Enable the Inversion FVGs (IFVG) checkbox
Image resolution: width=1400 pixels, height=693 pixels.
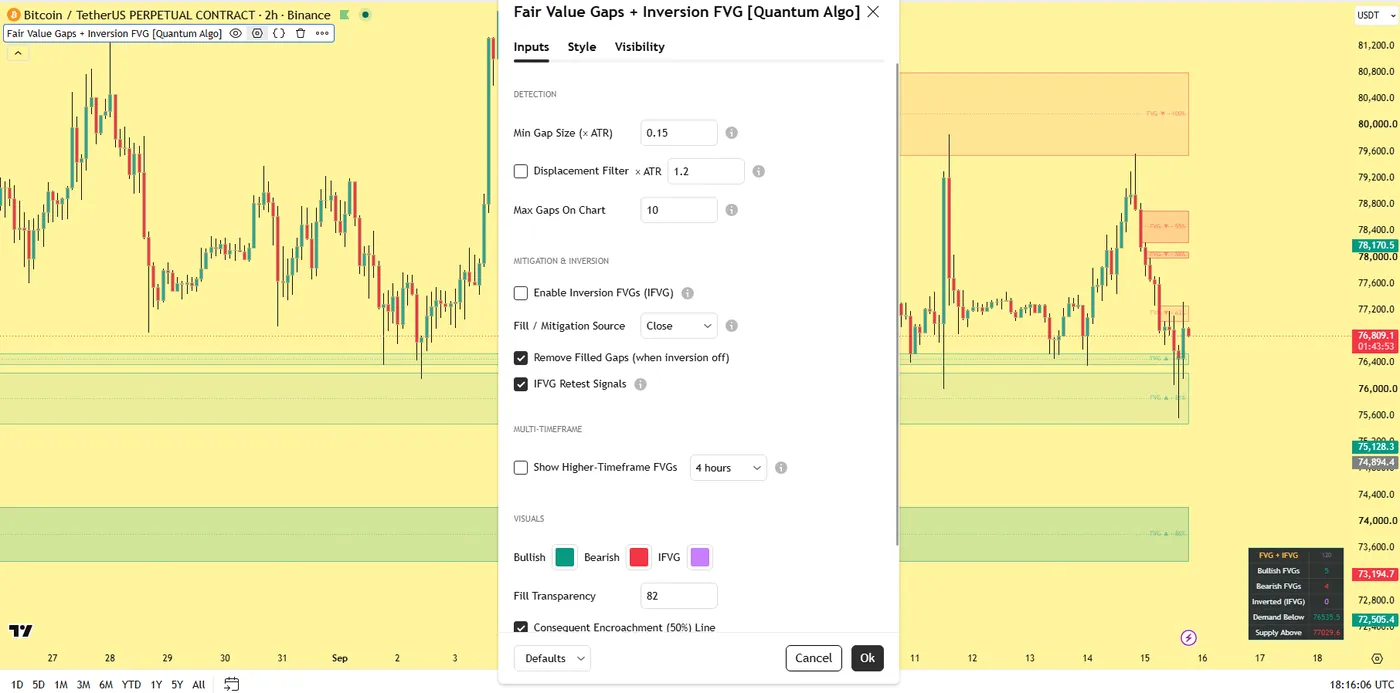[x=521, y=293]
